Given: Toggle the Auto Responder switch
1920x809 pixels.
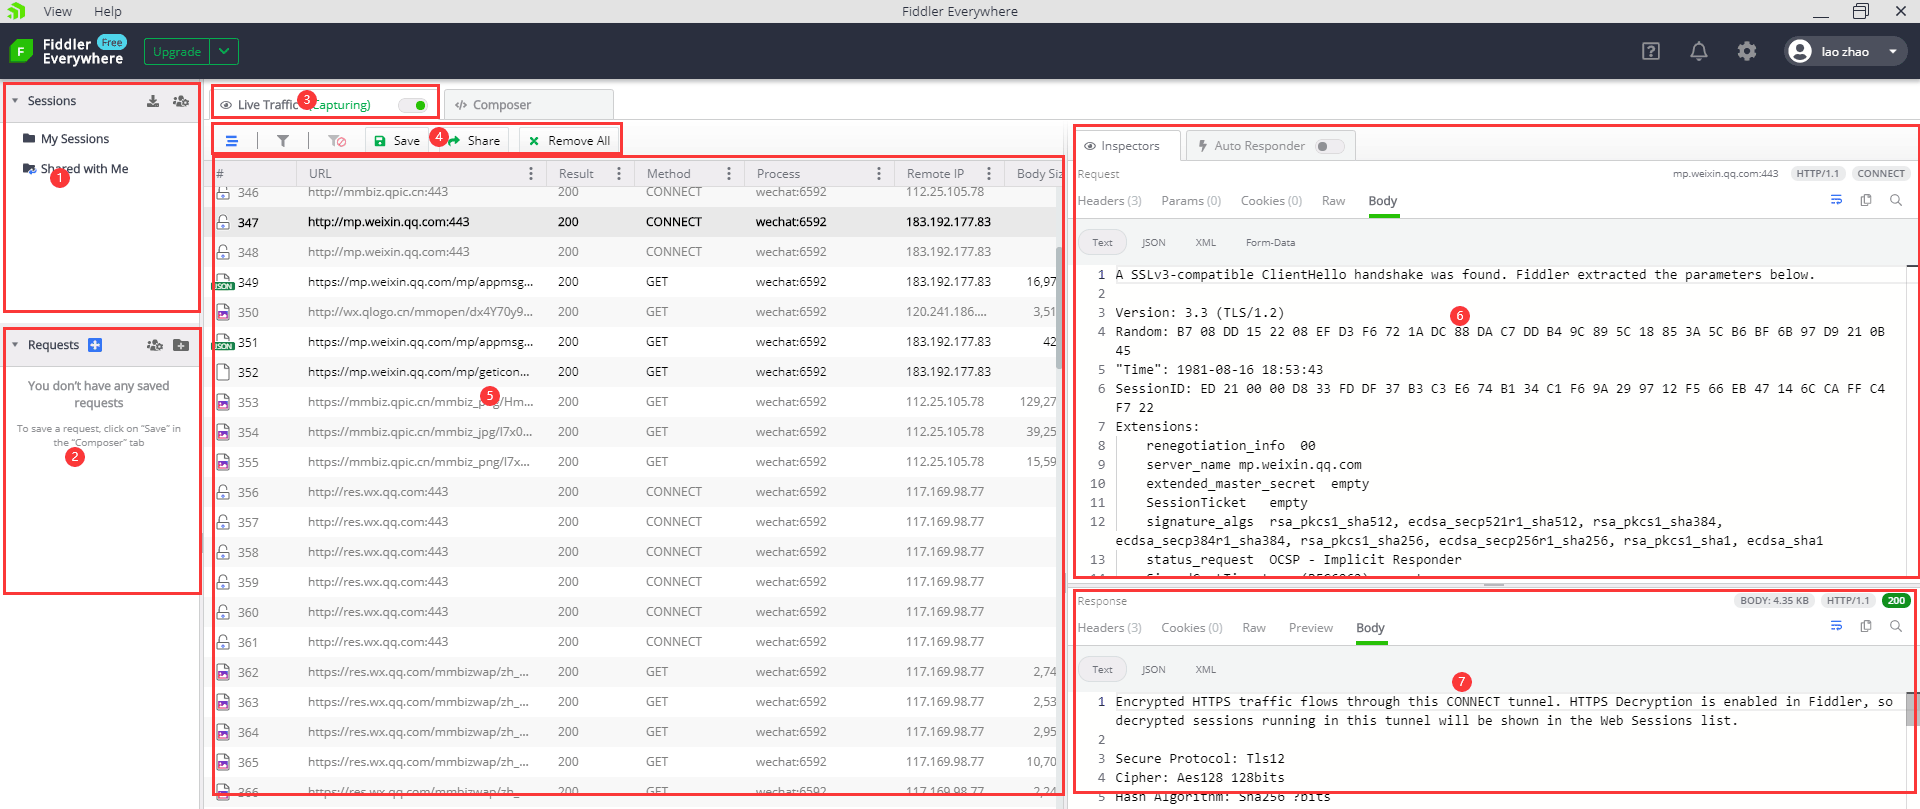Looking at the screenshot, I should tap(1329, 146).
